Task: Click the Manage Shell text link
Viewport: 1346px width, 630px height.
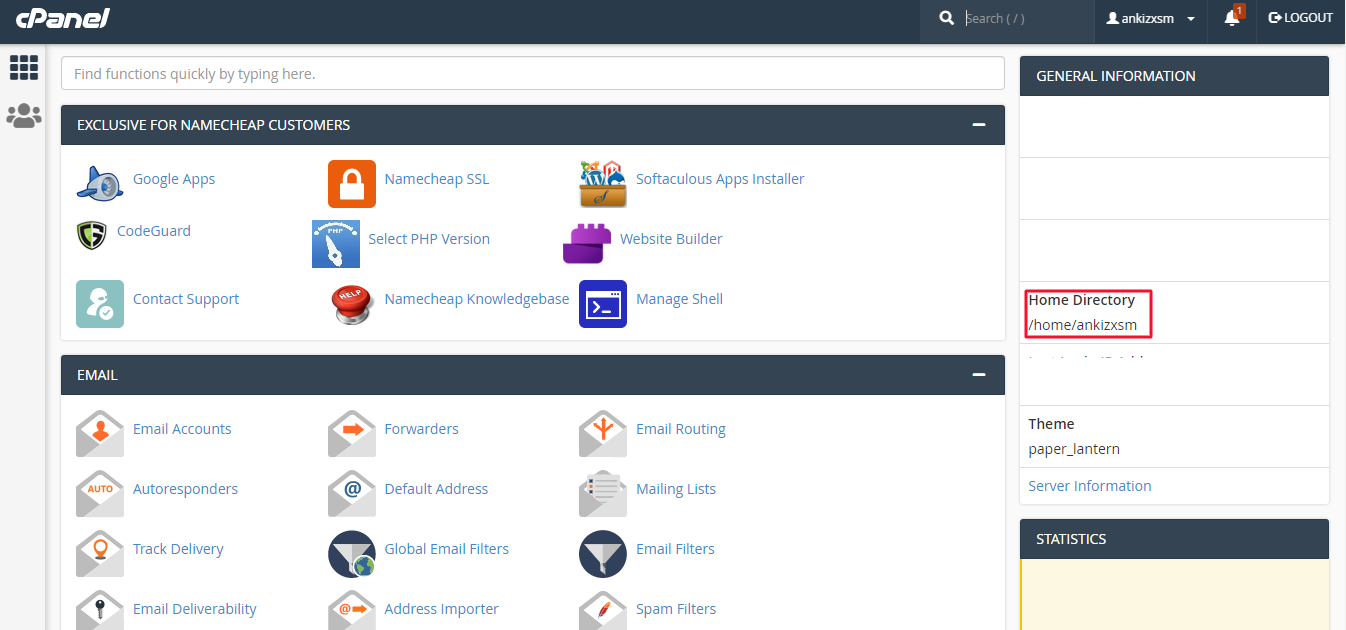Action: [x=679, y=299]
